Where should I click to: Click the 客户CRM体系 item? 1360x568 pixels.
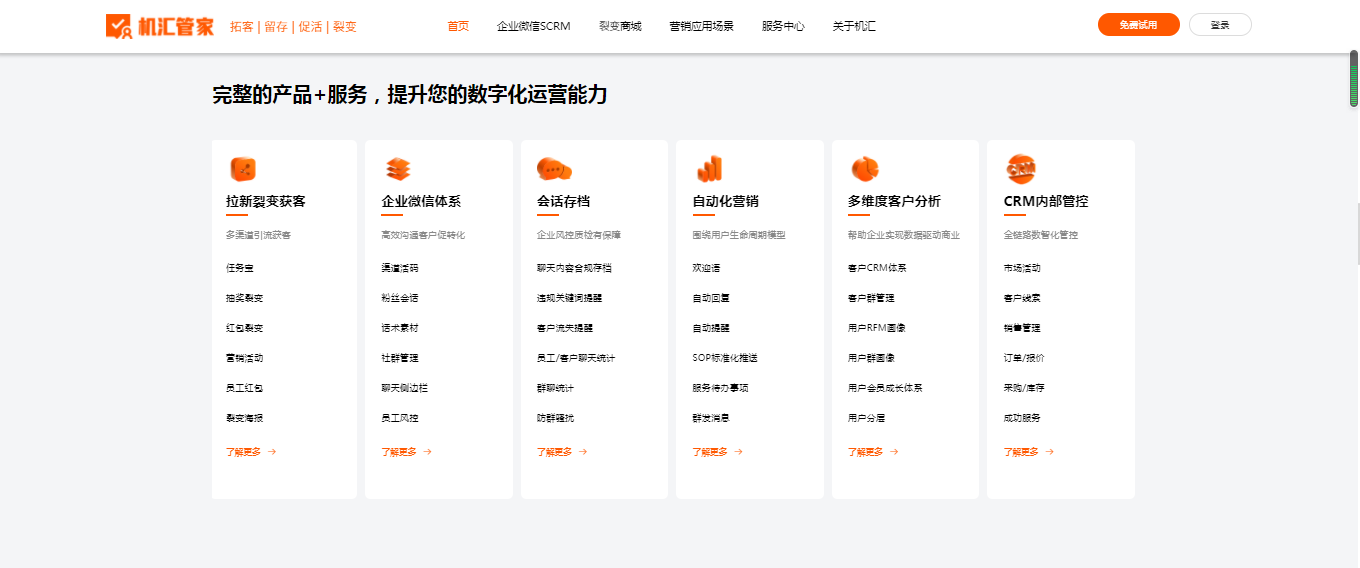877,268
